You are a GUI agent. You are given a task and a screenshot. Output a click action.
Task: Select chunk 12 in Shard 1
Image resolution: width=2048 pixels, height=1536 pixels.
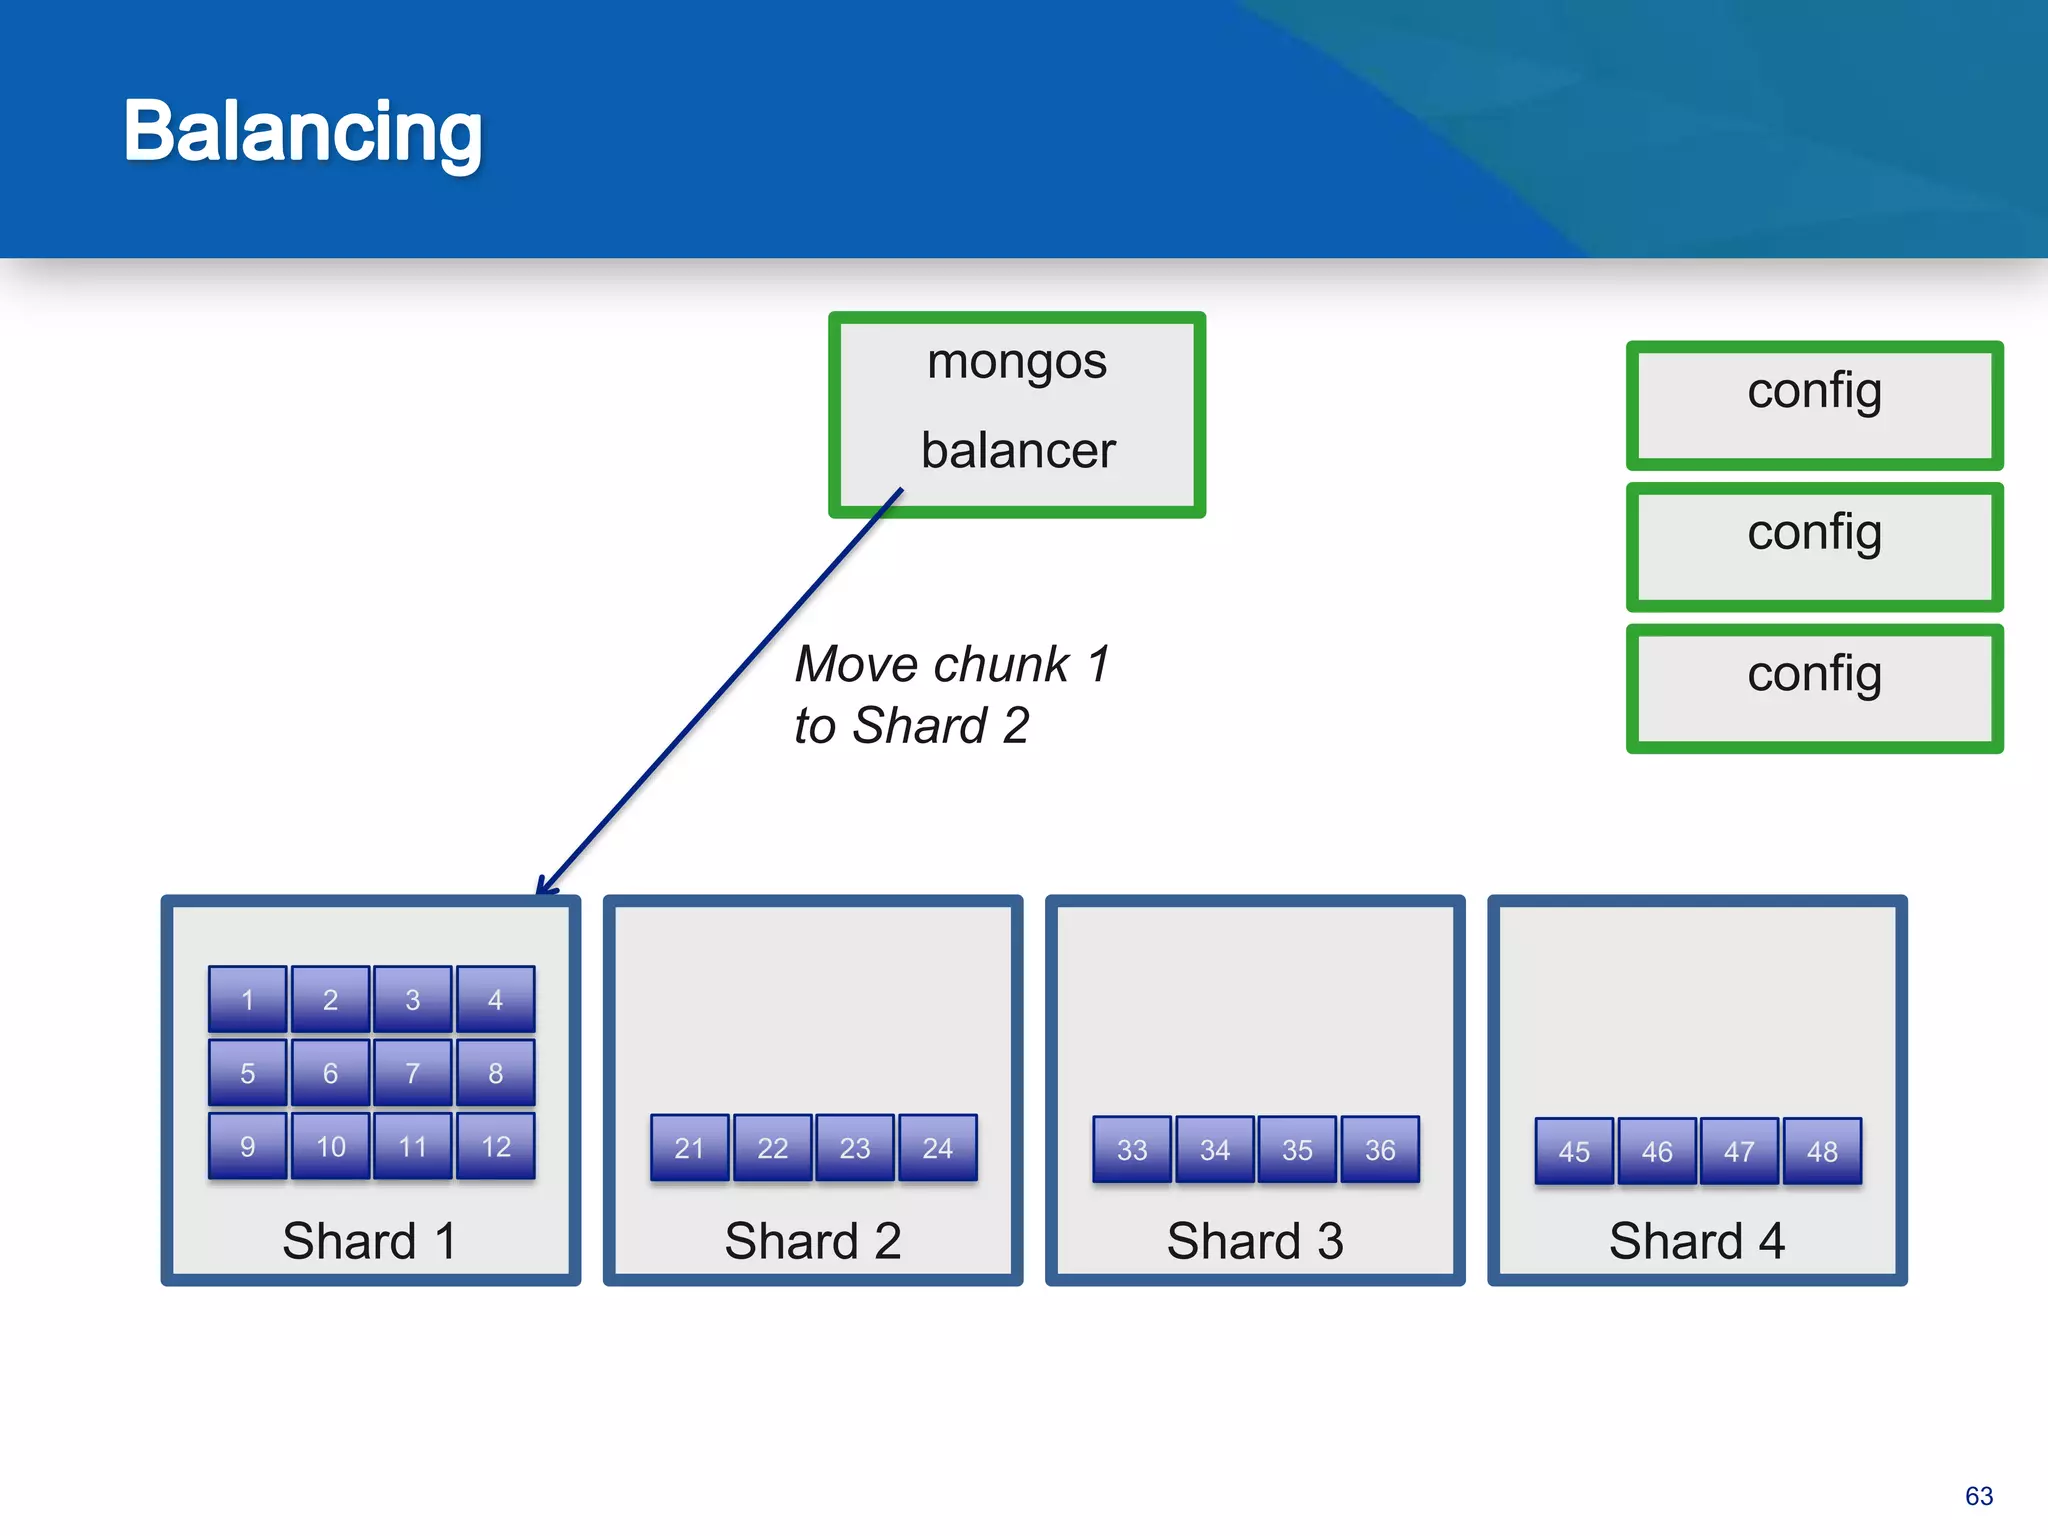point(496,1146)
